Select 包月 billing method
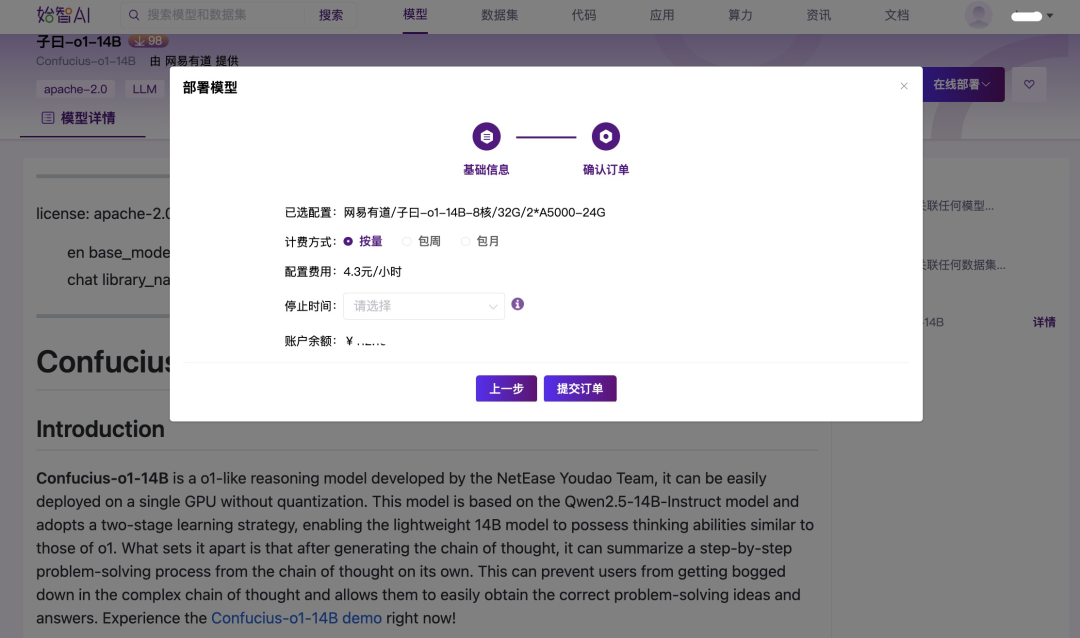This screenshot has height=638, width=1080. [x=480, y=241]
